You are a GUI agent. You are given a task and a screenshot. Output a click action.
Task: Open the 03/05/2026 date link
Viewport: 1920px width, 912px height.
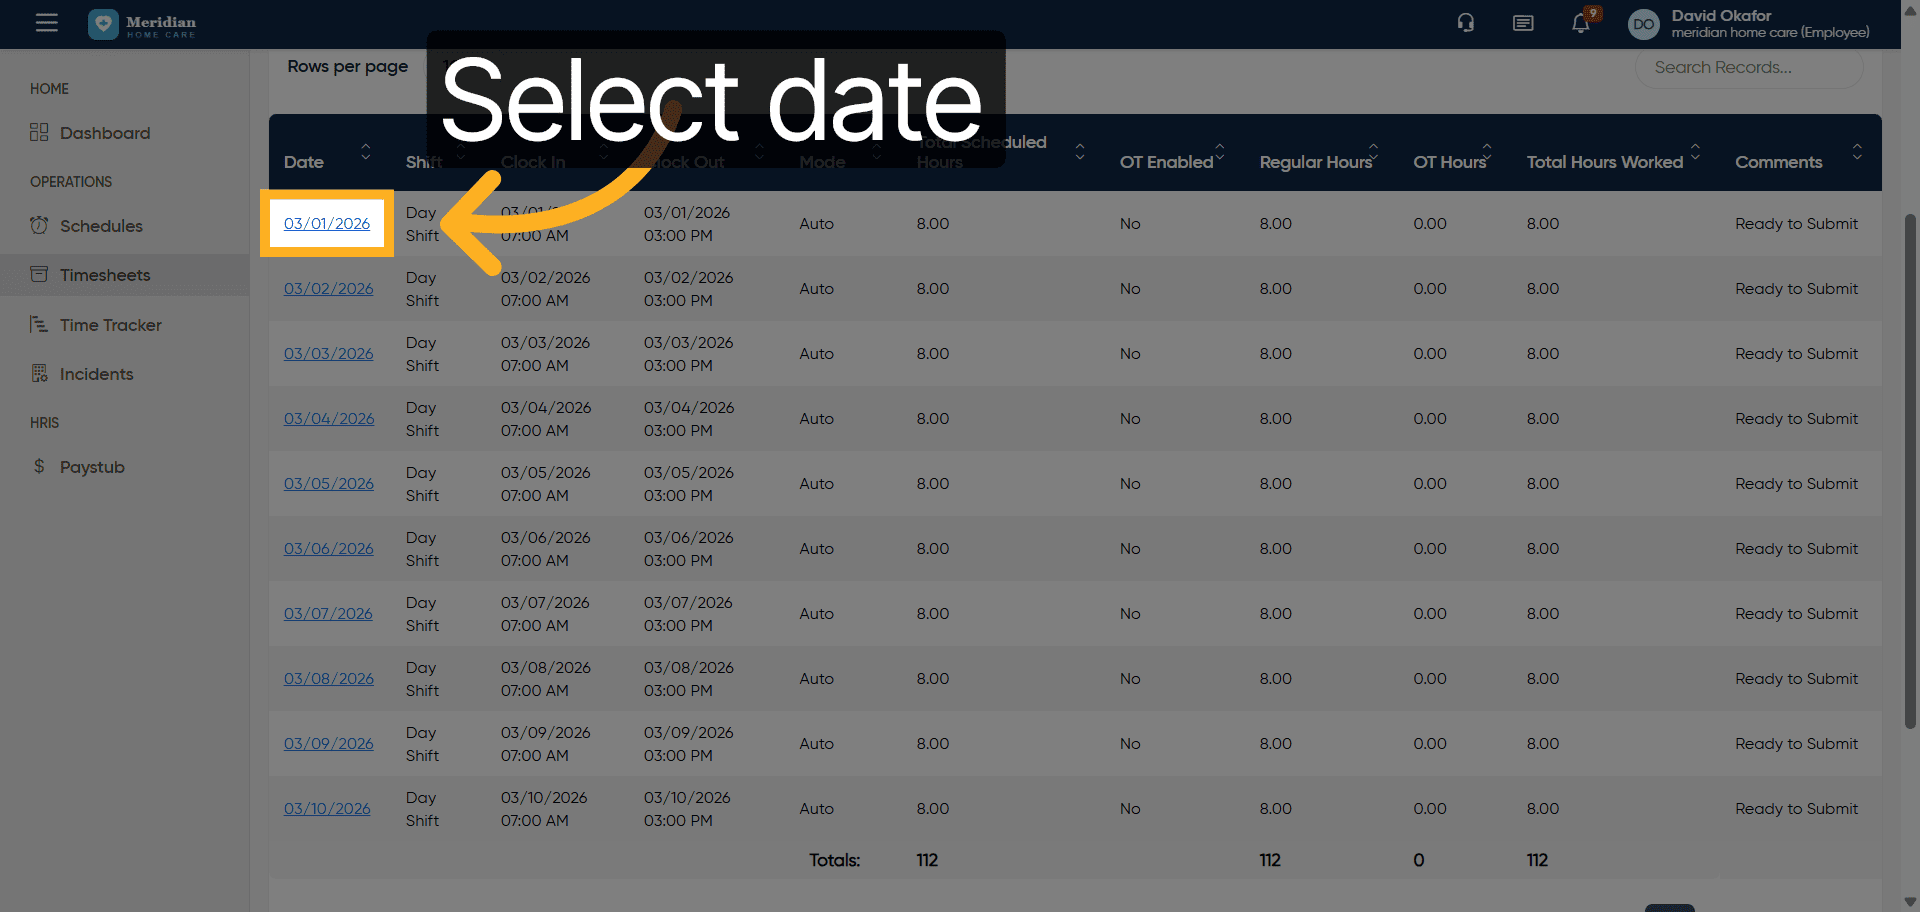[328, 484]
